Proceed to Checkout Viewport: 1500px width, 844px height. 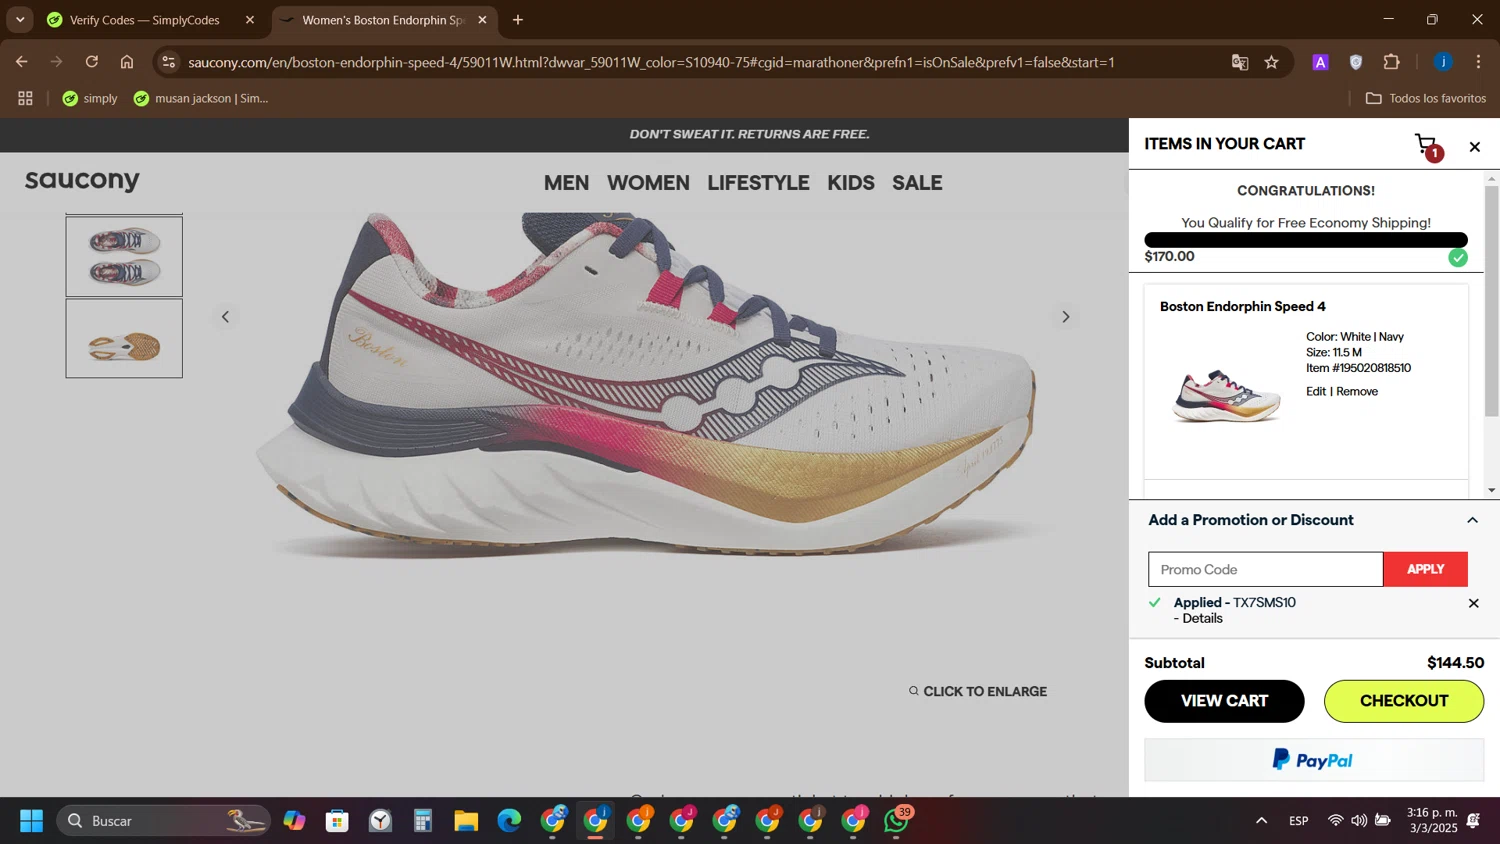(x=1404, y=701)
